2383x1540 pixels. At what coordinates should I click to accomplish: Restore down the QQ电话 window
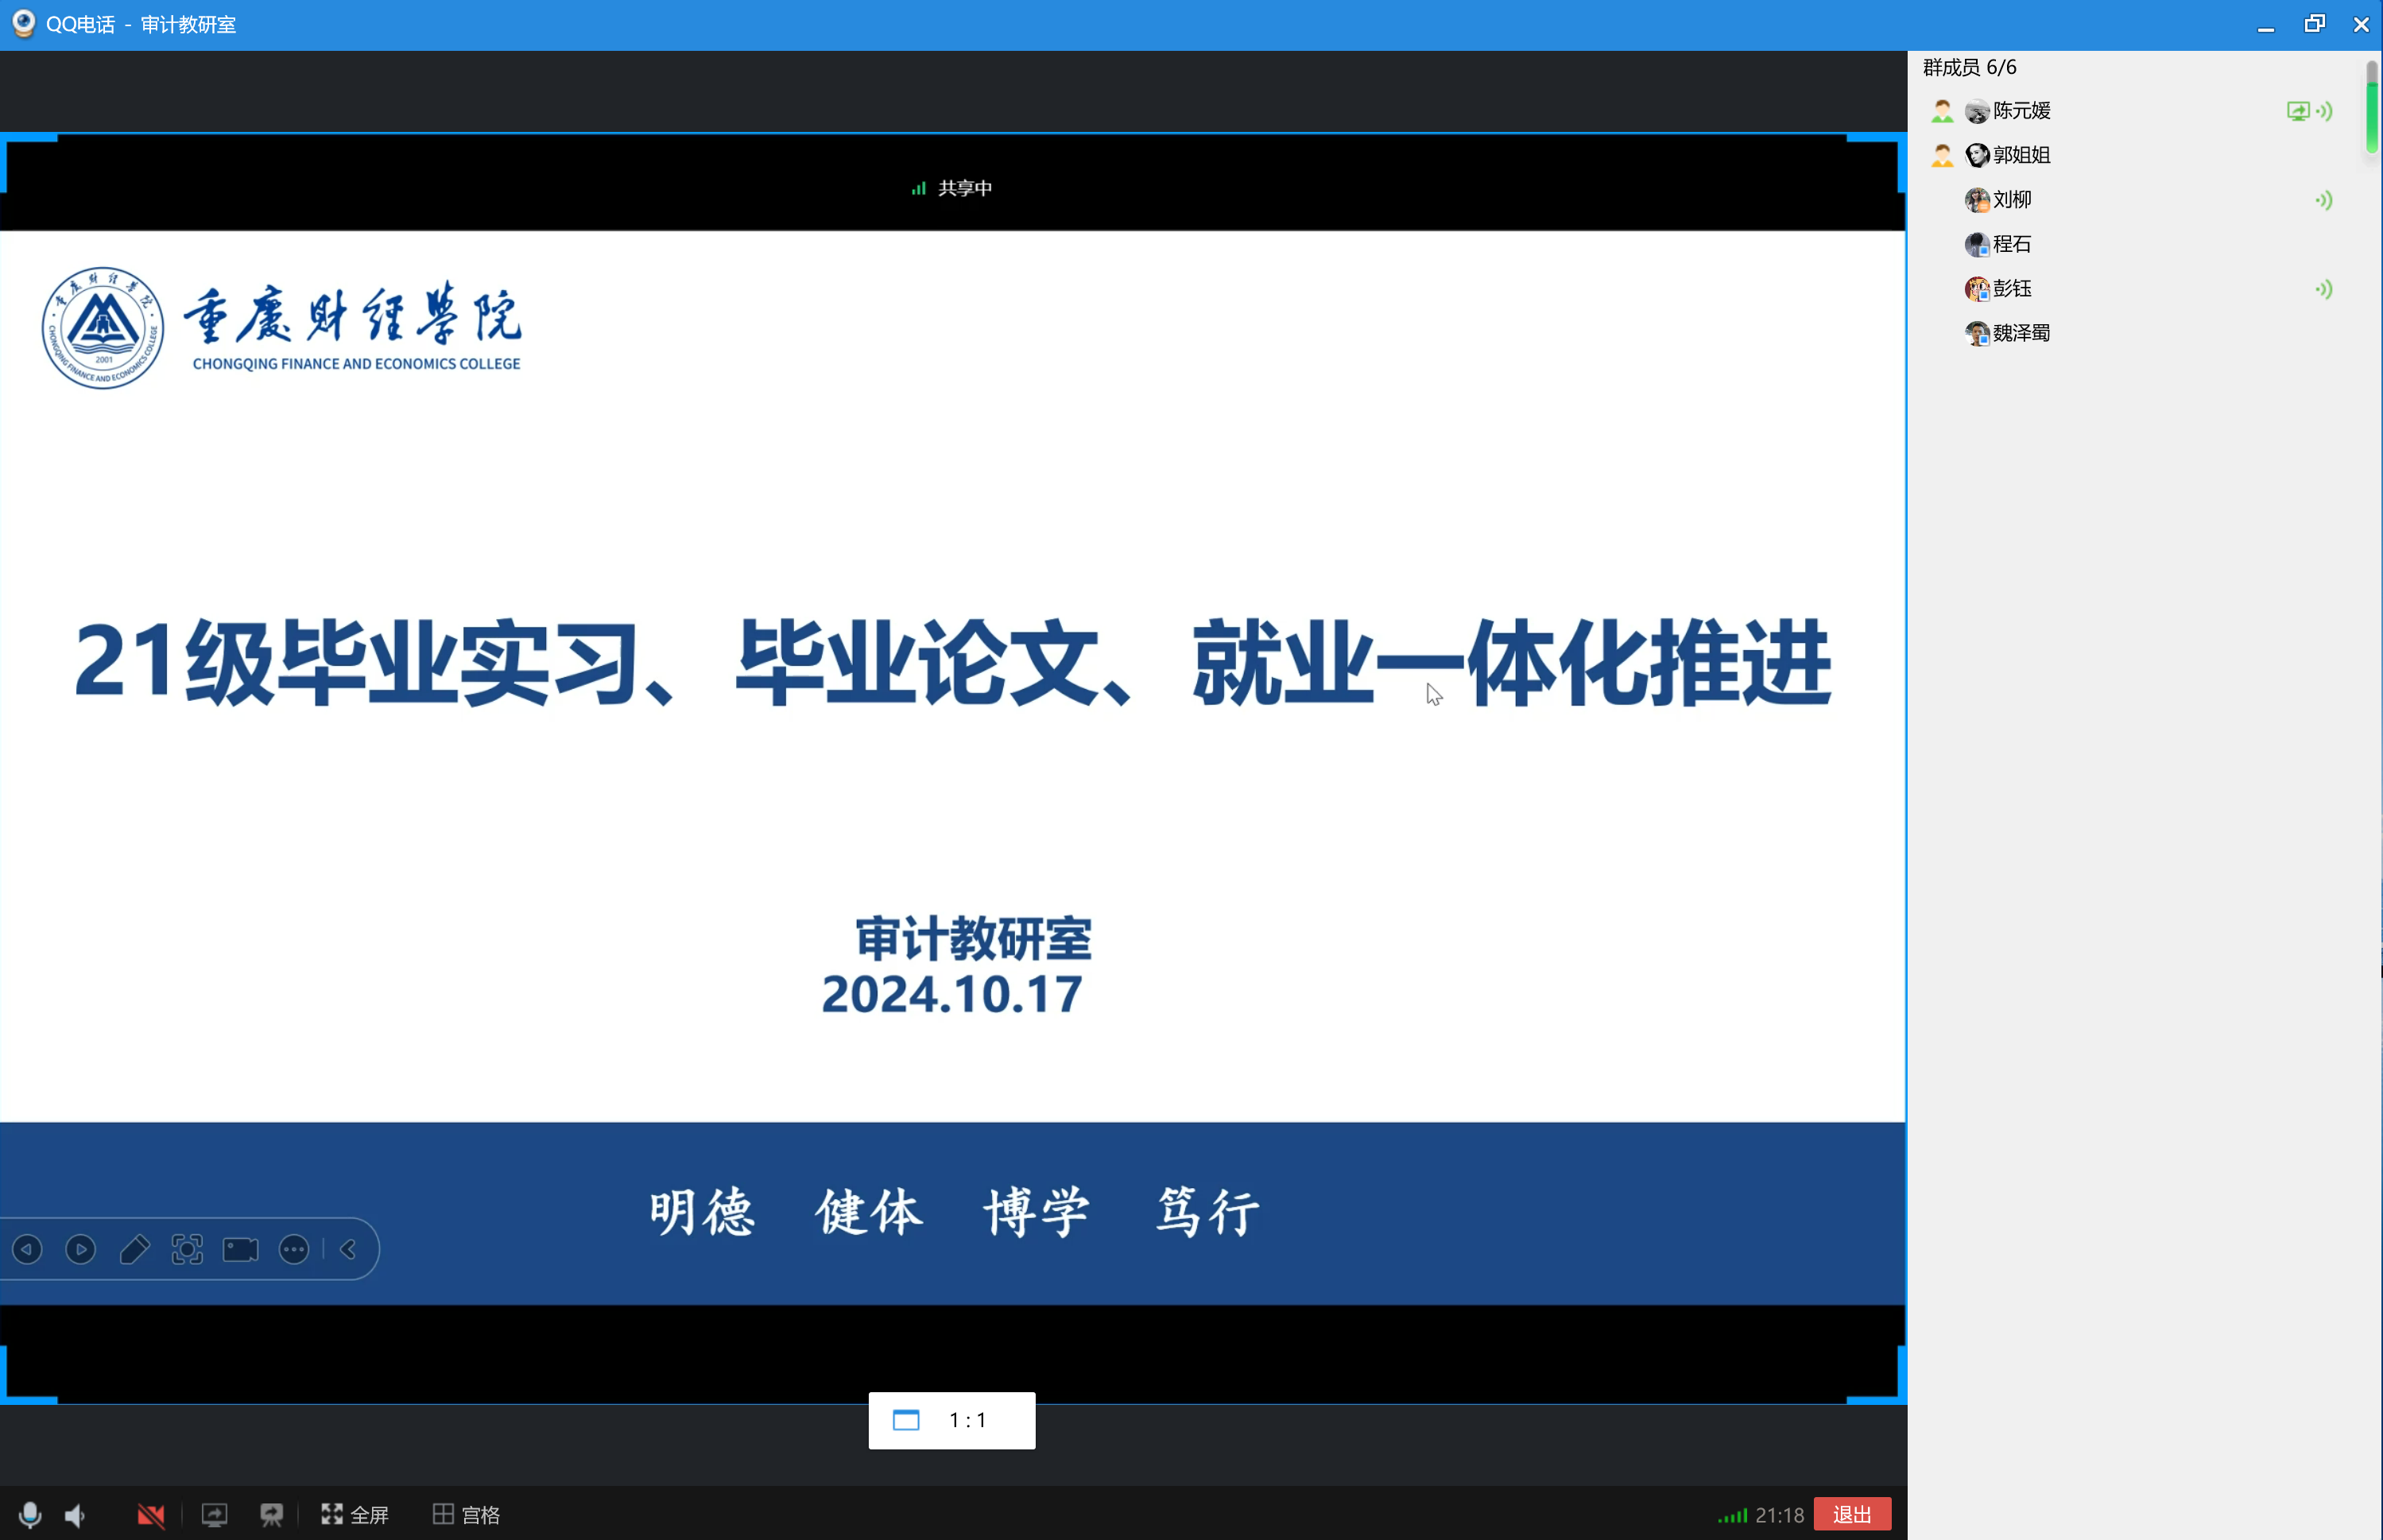[2314, 24]
